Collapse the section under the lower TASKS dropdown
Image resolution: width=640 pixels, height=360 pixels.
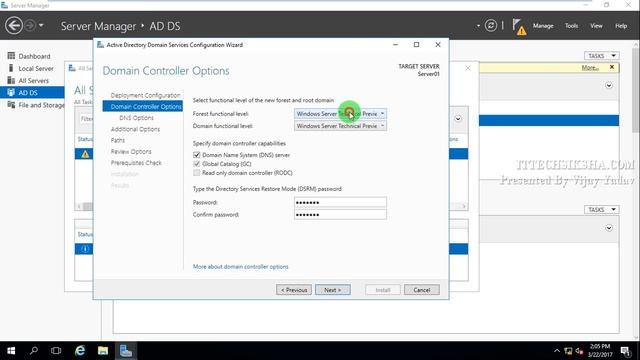tap(609, 228)
